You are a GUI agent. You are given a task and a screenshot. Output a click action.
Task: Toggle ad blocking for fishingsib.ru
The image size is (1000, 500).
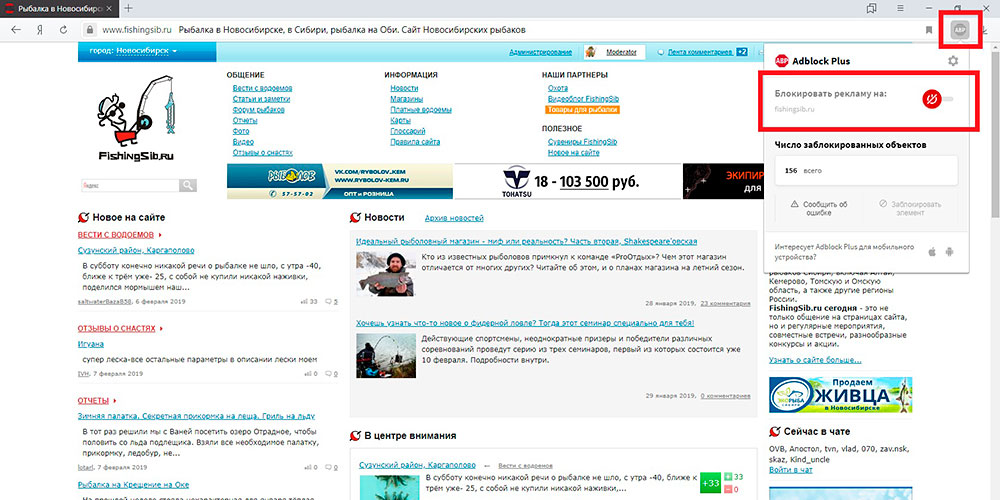point(938,99)
